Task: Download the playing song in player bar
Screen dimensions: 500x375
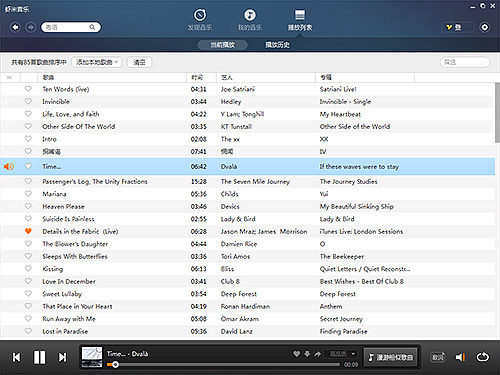Action: [x=307, y=354]
